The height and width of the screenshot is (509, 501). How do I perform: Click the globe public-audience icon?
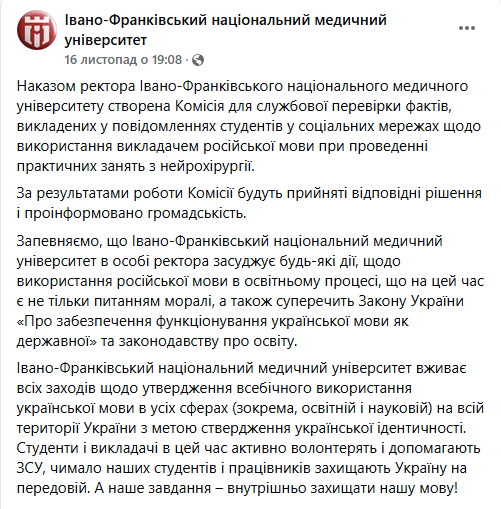(x=198, y=60)
